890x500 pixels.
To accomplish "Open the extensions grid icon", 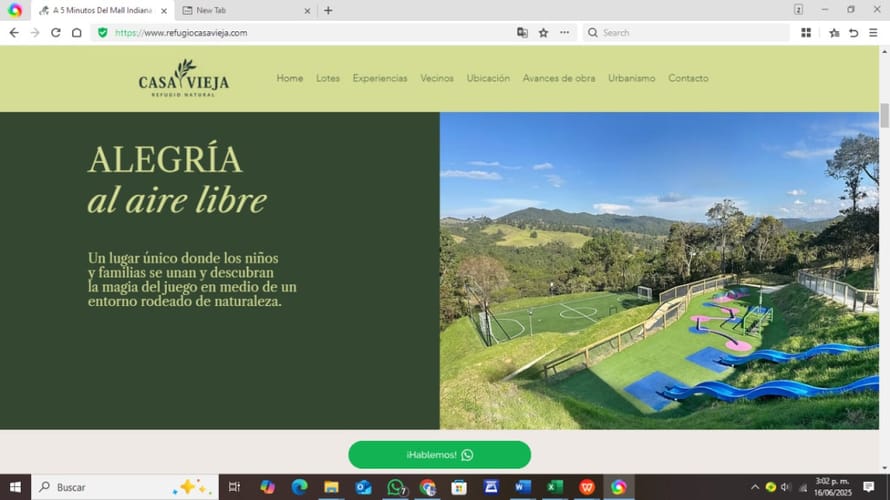I will 806,33.
